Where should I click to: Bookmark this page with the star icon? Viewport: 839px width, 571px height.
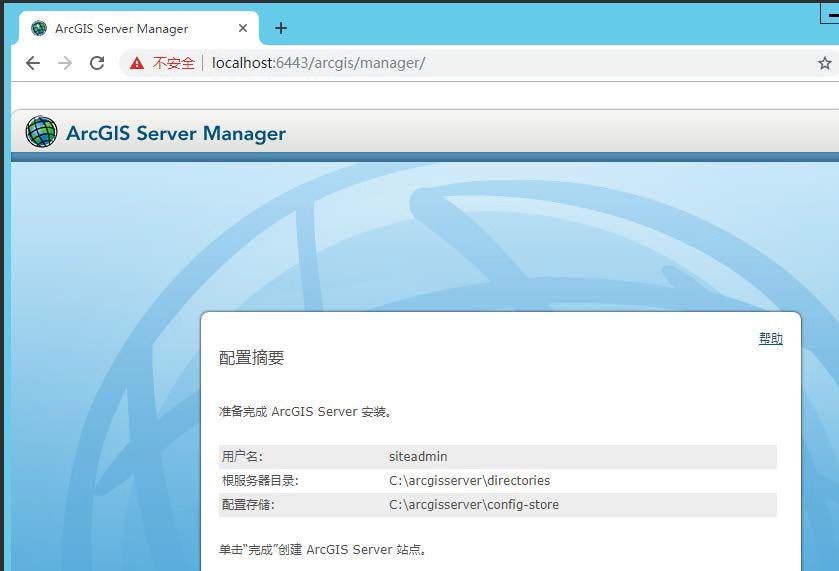click(825, 63)
